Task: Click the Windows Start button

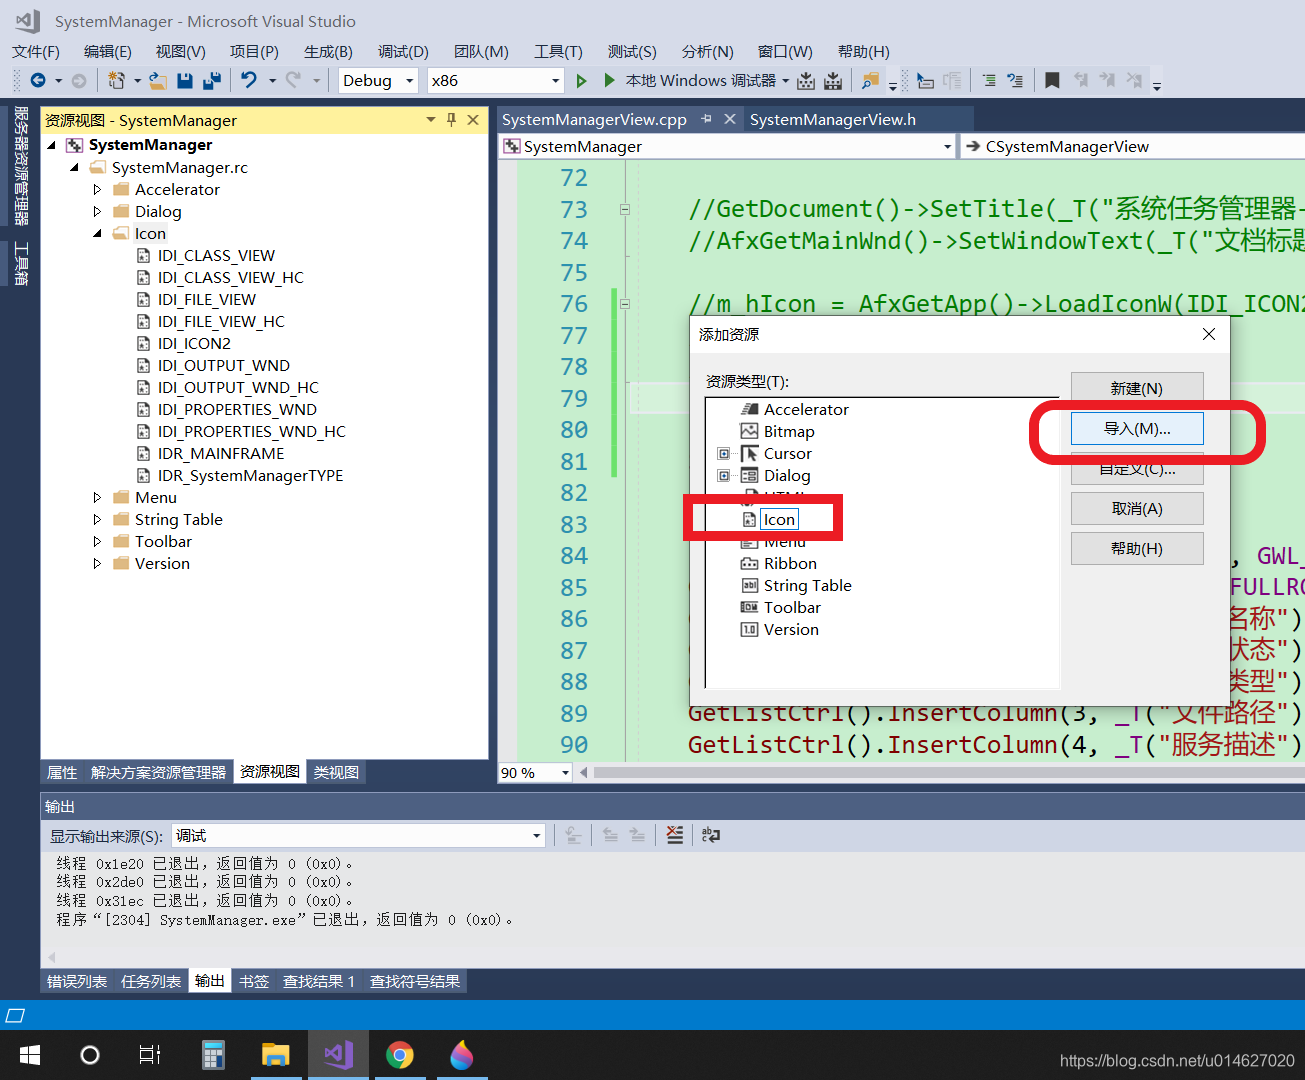Action: click(x=30, y=1054)
